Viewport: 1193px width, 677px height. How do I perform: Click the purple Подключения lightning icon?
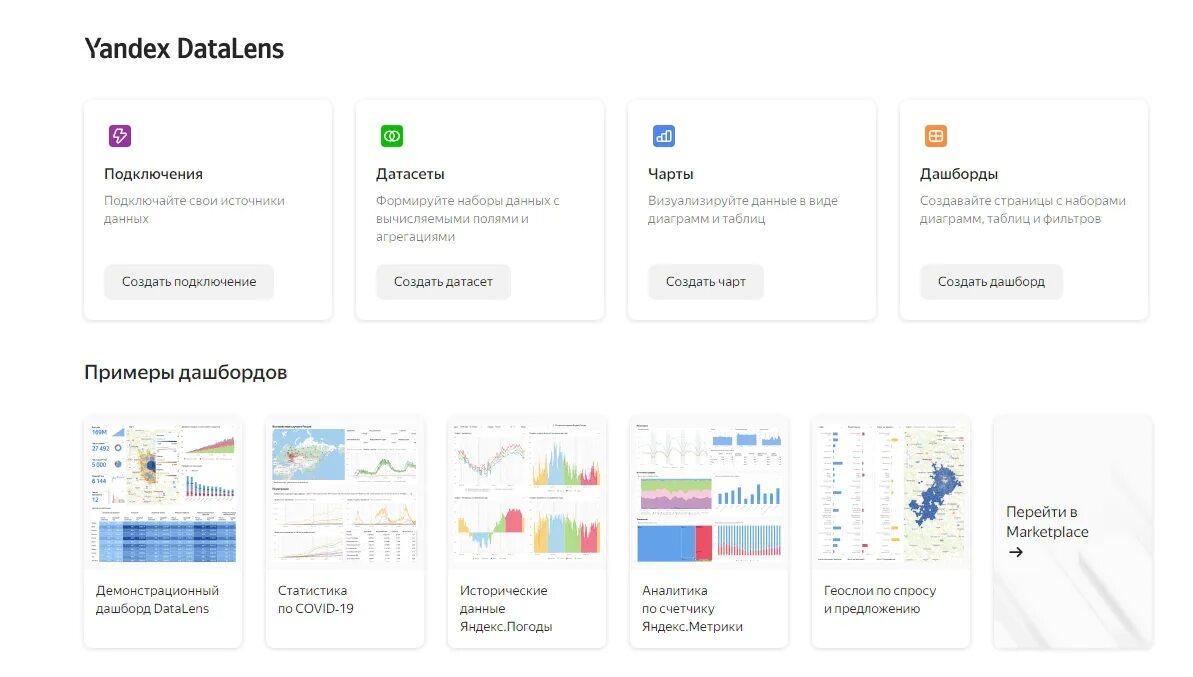(120, 136)
